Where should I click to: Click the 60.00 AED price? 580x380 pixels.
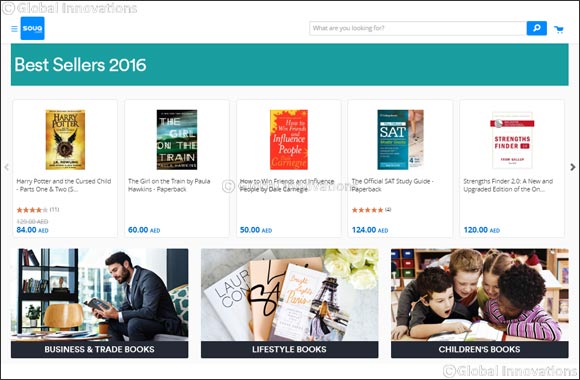click(x=144, y=230)
